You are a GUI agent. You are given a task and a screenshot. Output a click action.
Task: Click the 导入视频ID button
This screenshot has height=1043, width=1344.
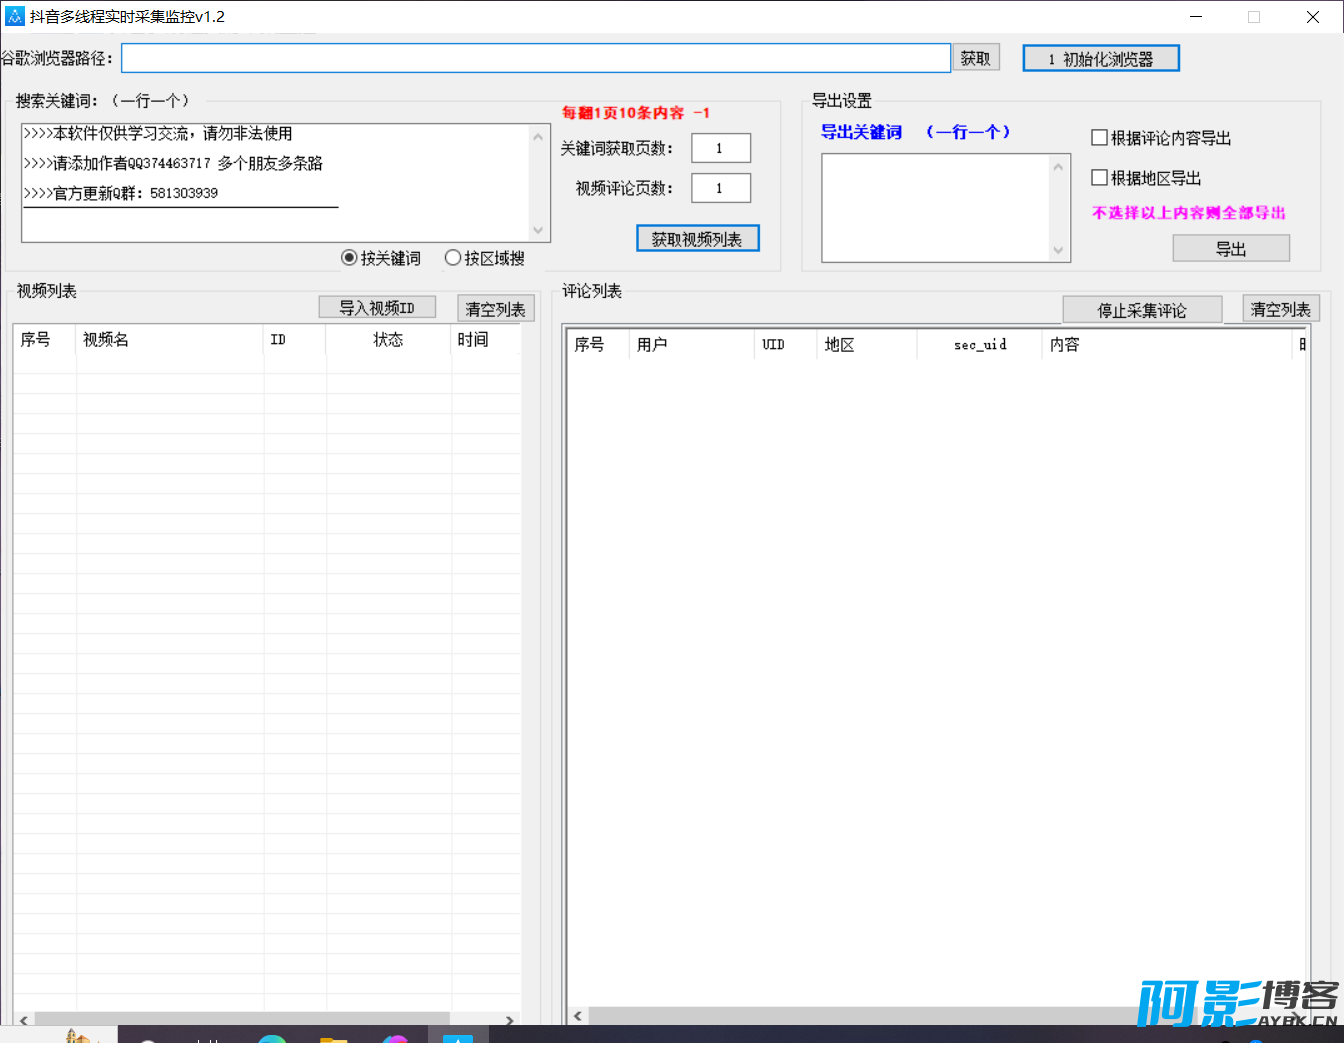tap(376, 308)
